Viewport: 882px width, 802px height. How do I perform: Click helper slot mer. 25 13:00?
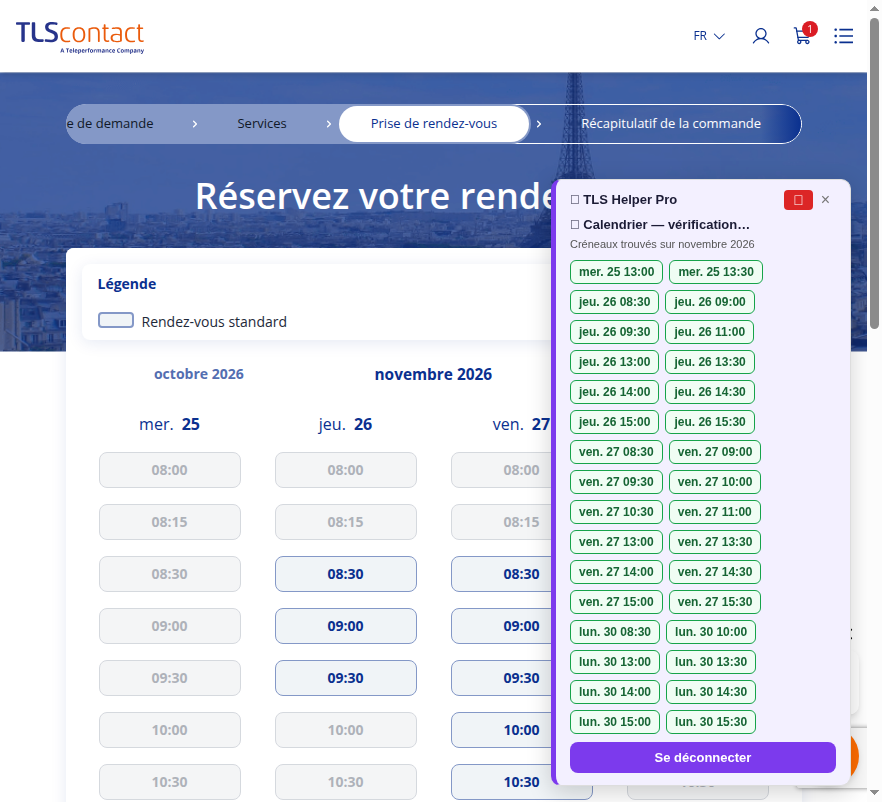coord(616,272)
